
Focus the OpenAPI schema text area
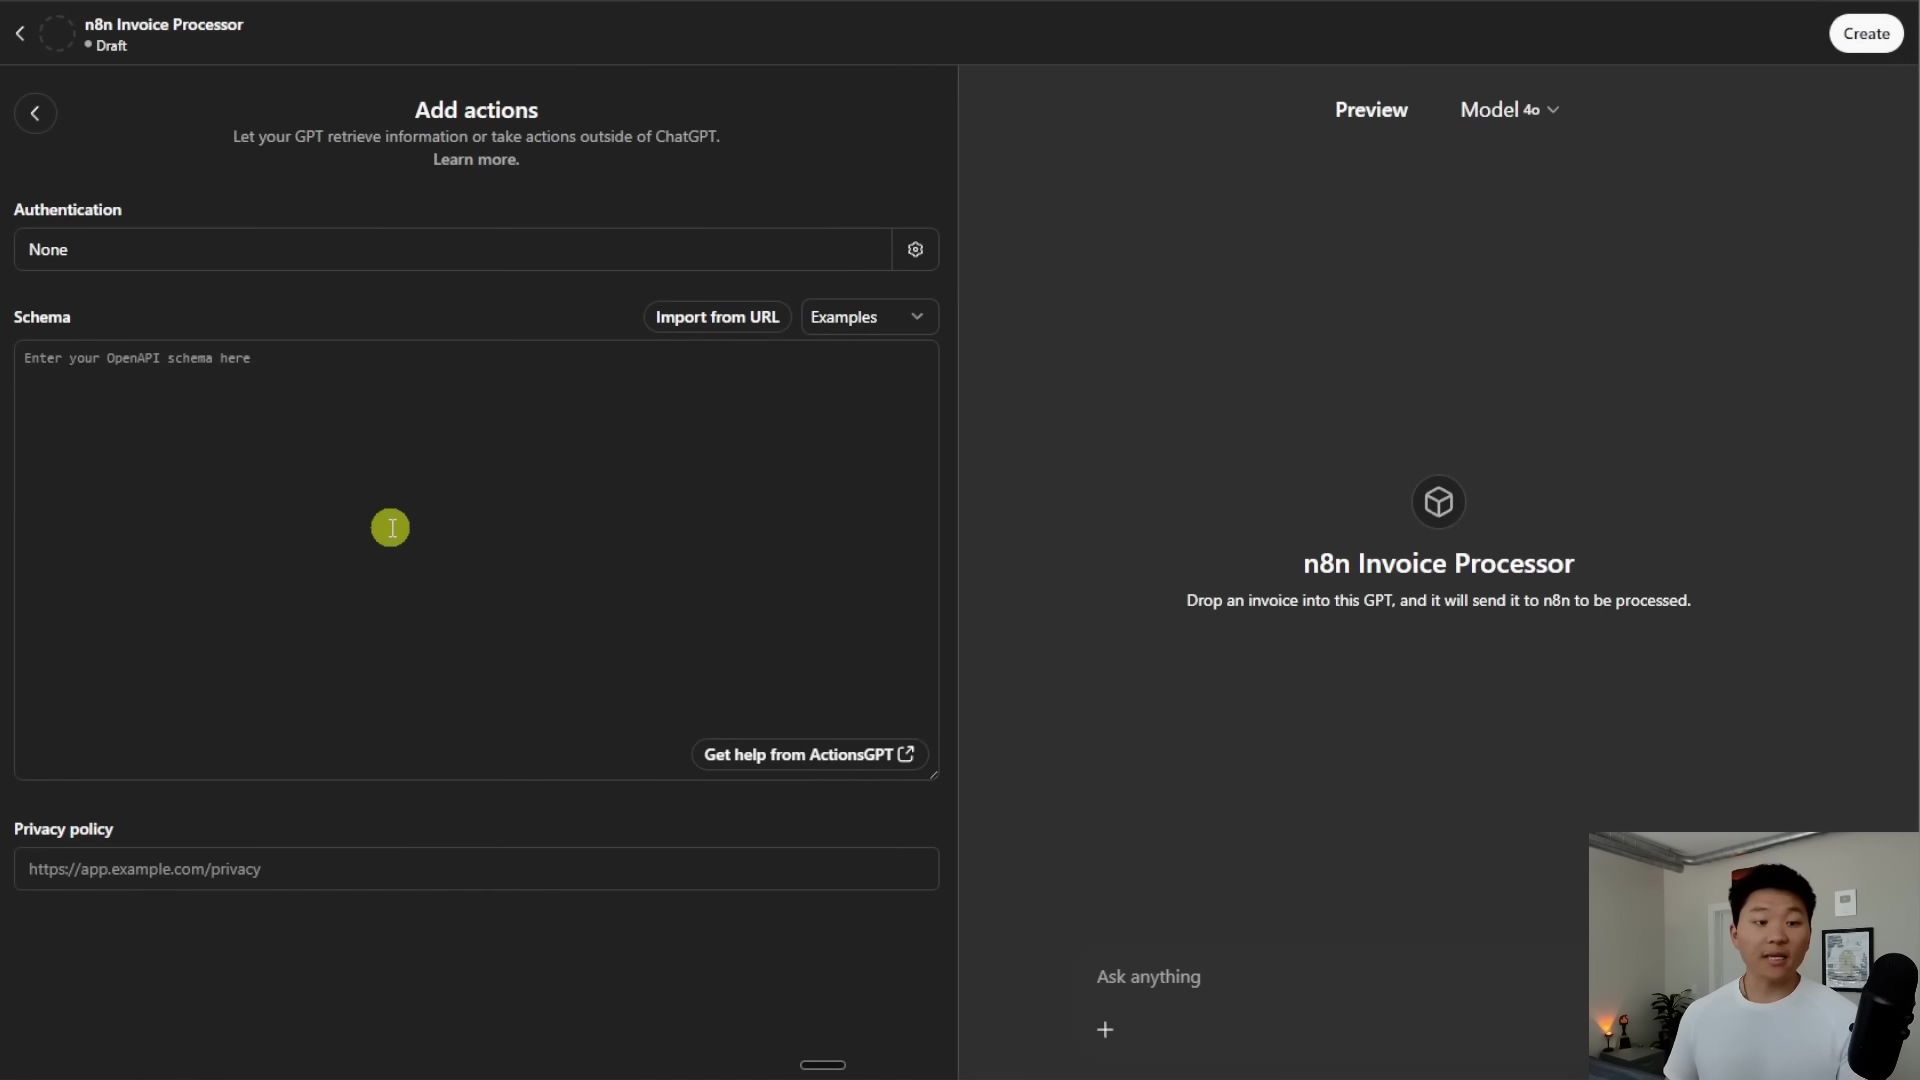[x=476, y=560]
